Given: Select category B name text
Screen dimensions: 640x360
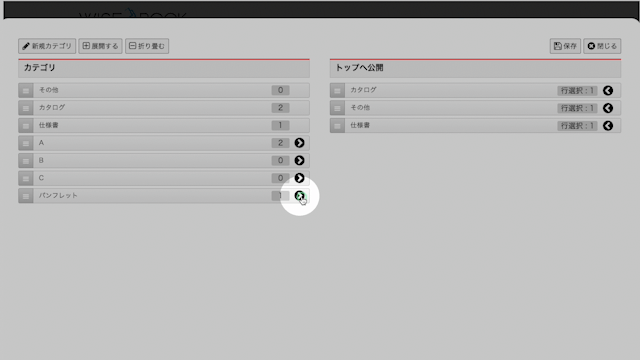Looking at the screenshot, I should pyautogui.click(x=41, y=160).
